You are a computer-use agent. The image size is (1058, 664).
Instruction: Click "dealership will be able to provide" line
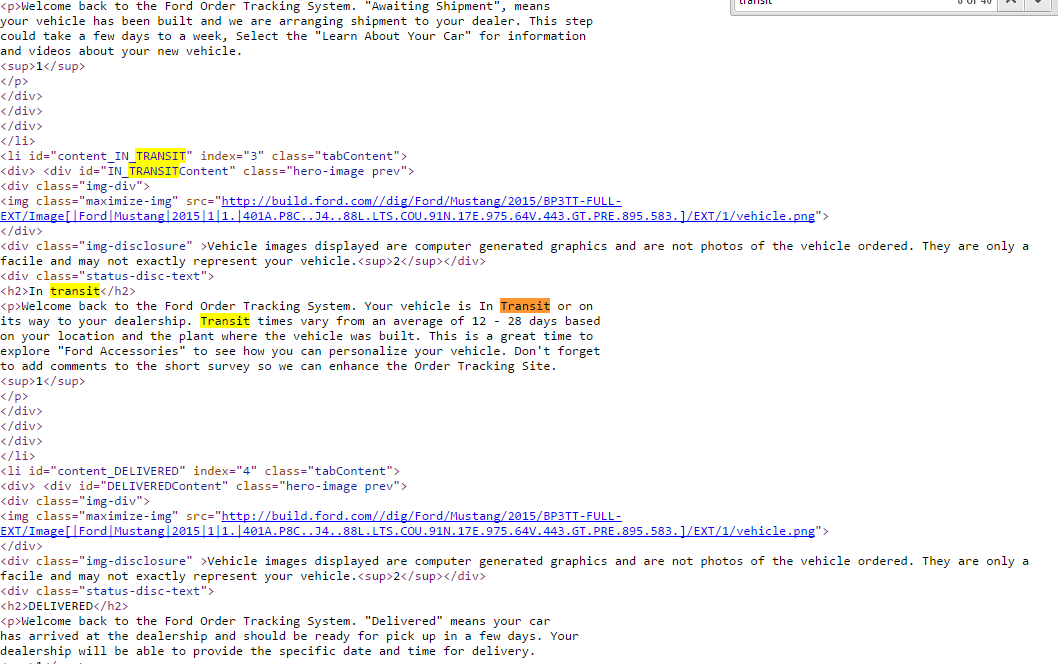pos(268,651)
